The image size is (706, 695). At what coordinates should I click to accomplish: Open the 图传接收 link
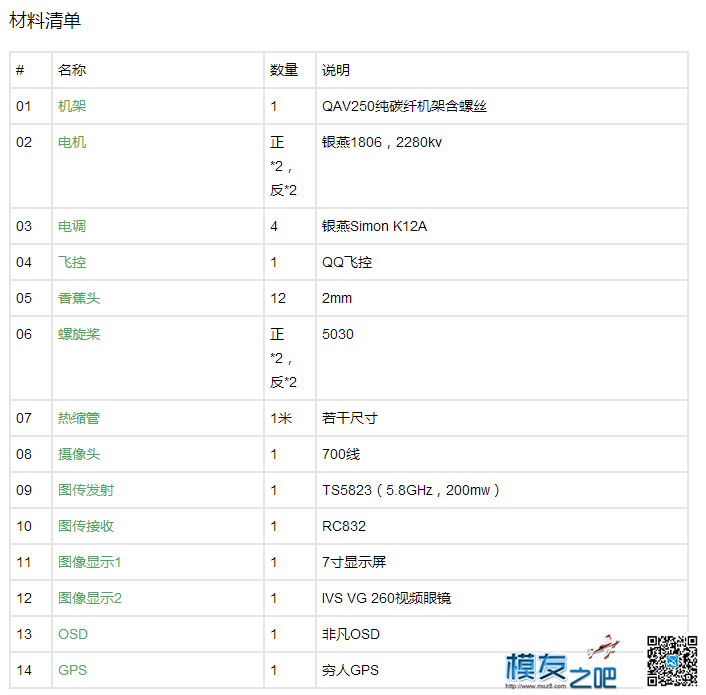click(86, 526)
